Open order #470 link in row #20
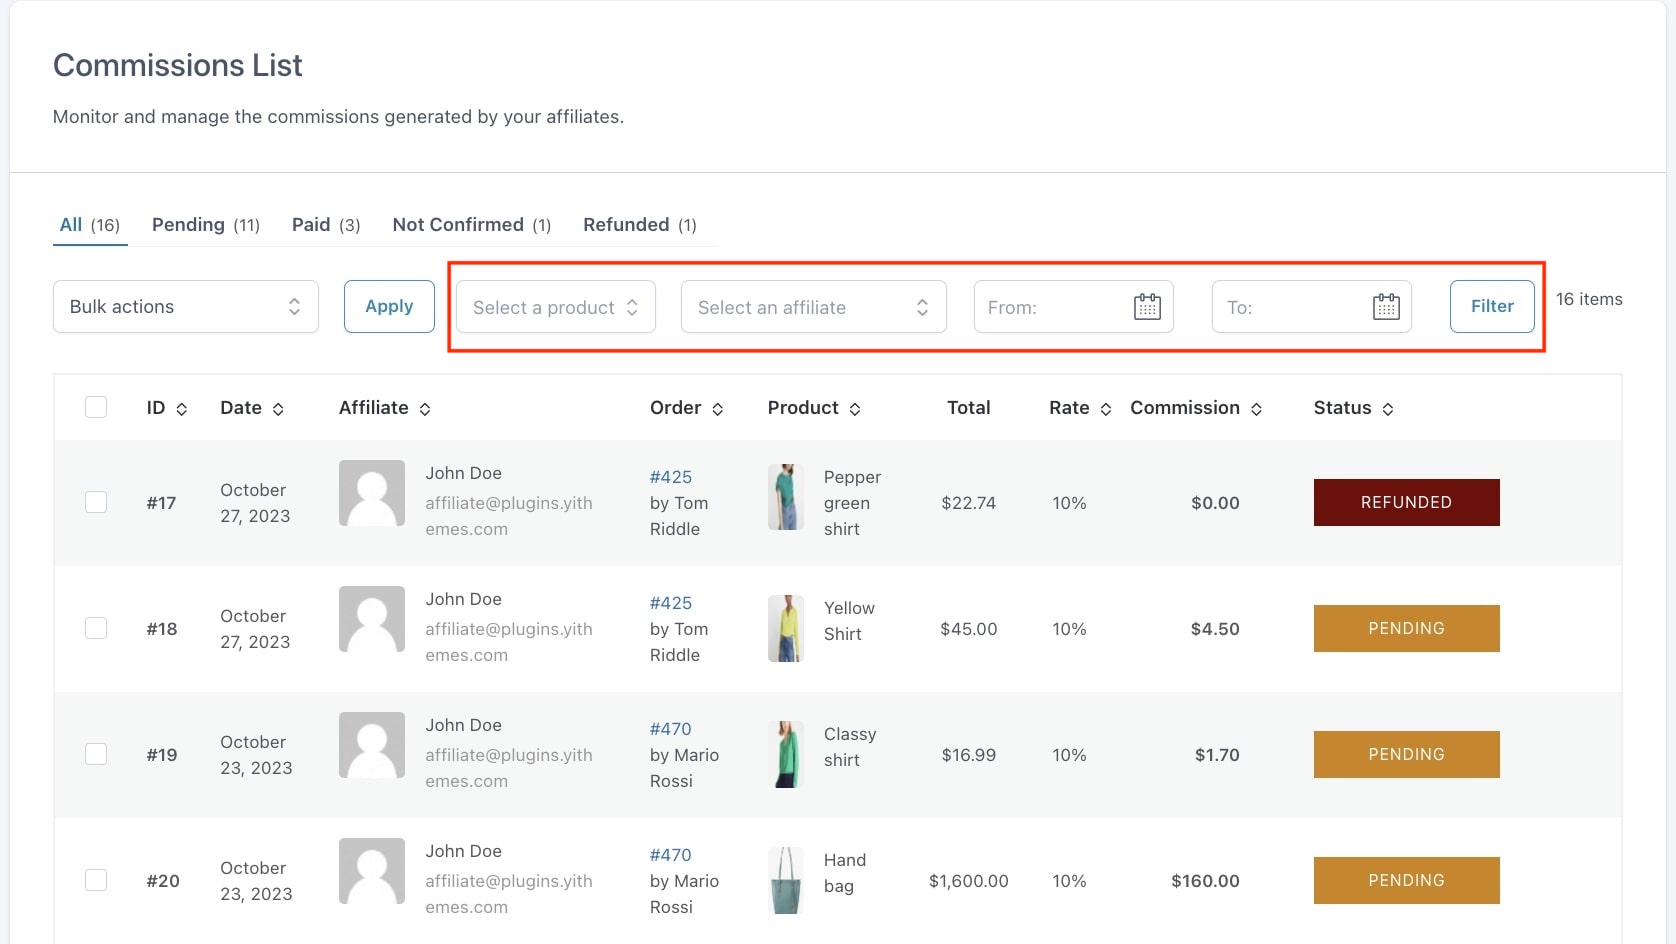Viewport: 1676px width, 944px height. (x=671, y=855)
